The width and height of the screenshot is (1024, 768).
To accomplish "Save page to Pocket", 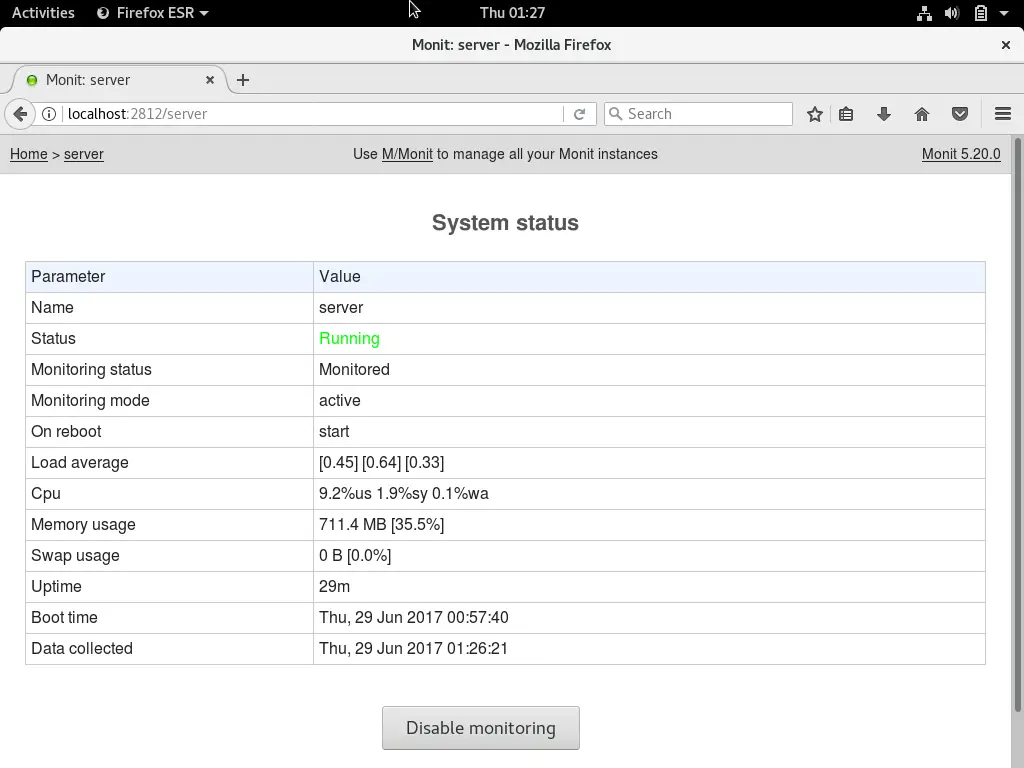I will point(960,113).
